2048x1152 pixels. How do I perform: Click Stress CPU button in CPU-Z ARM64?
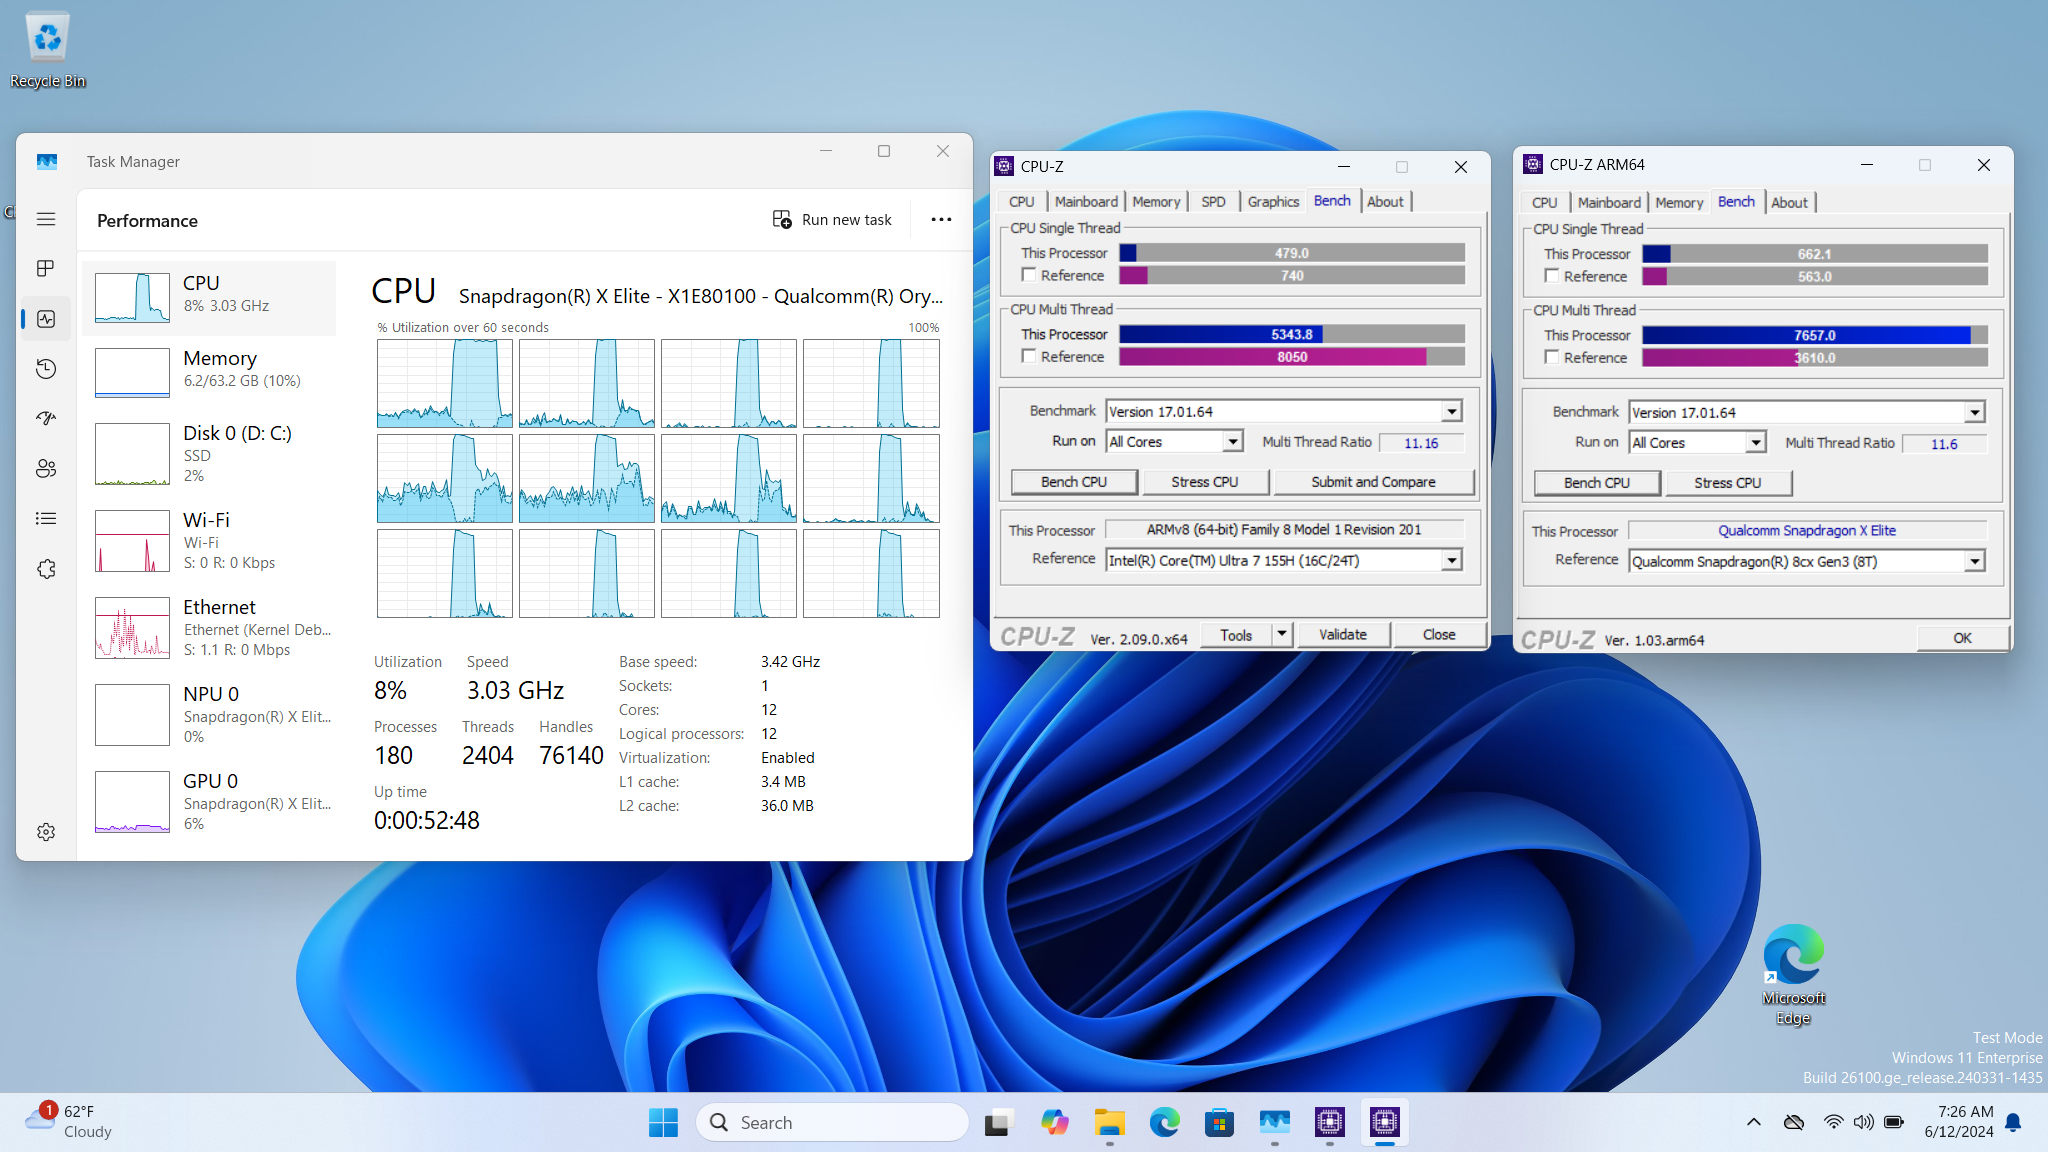(x=1727, y=483)
